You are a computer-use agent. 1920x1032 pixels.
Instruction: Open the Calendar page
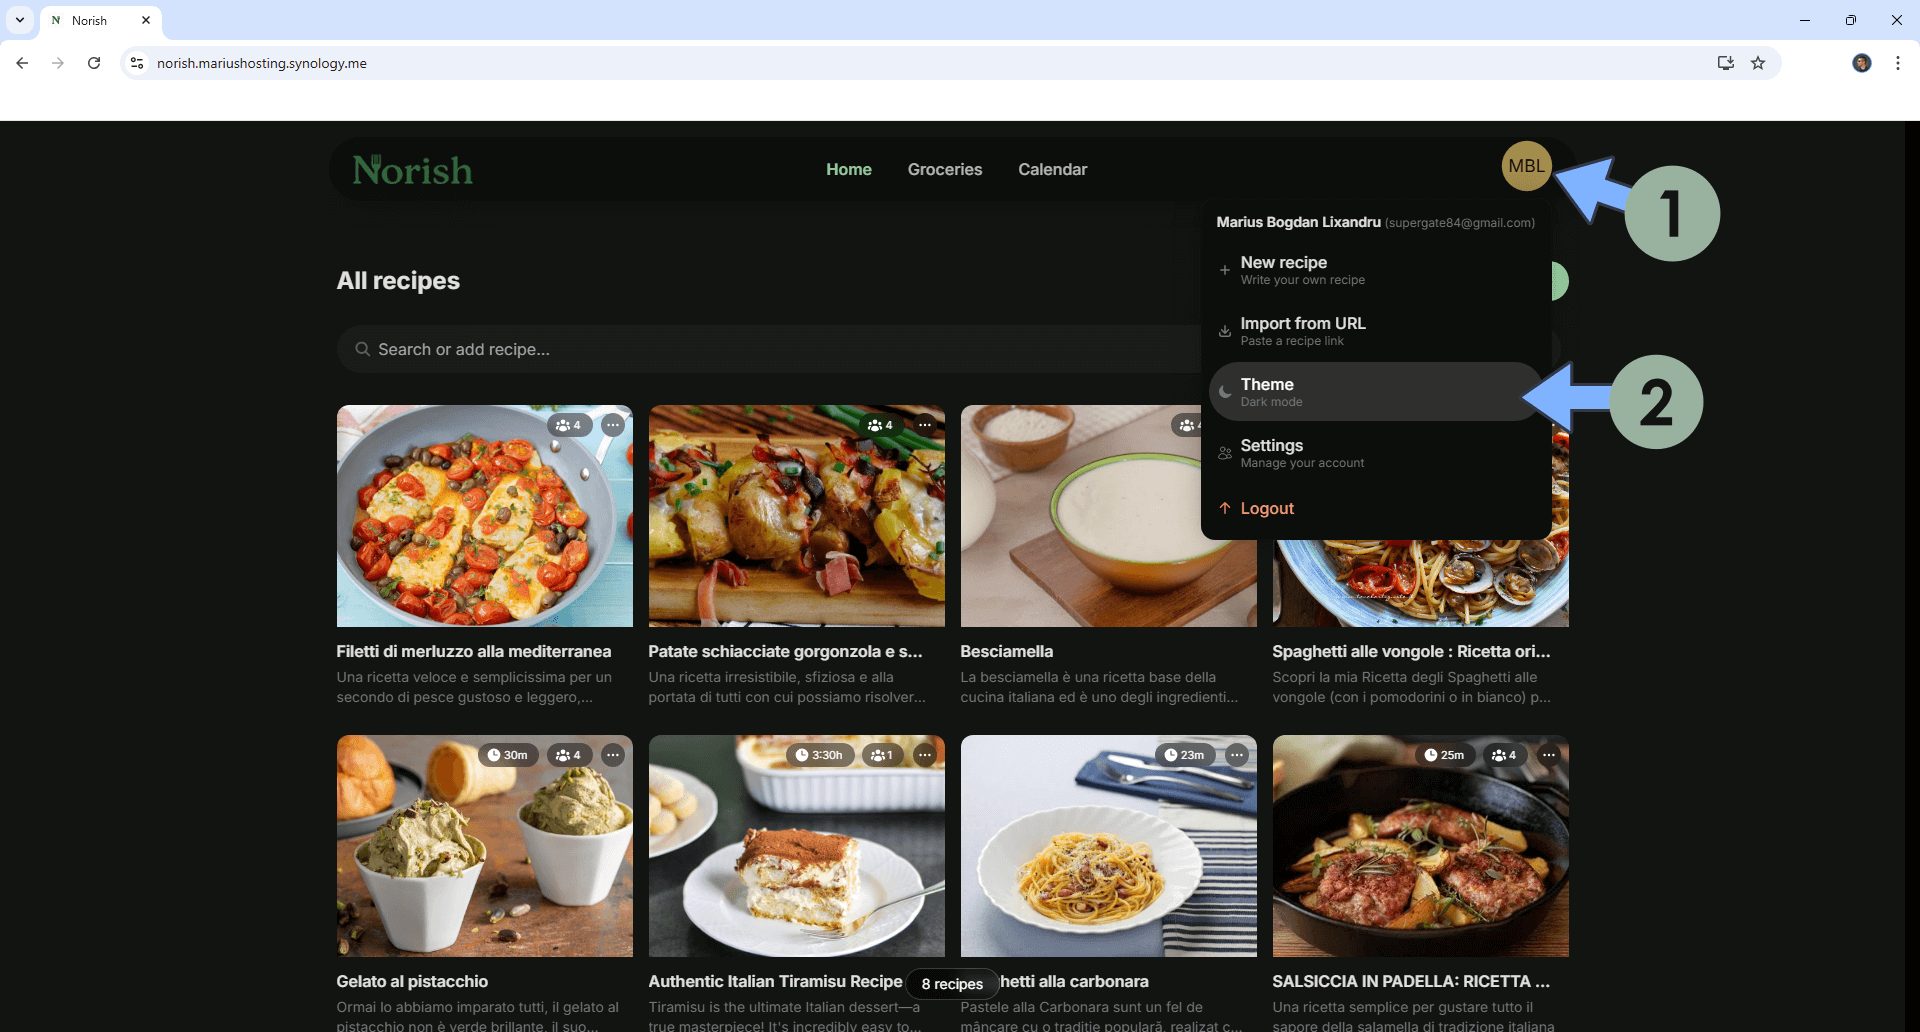1052,170
